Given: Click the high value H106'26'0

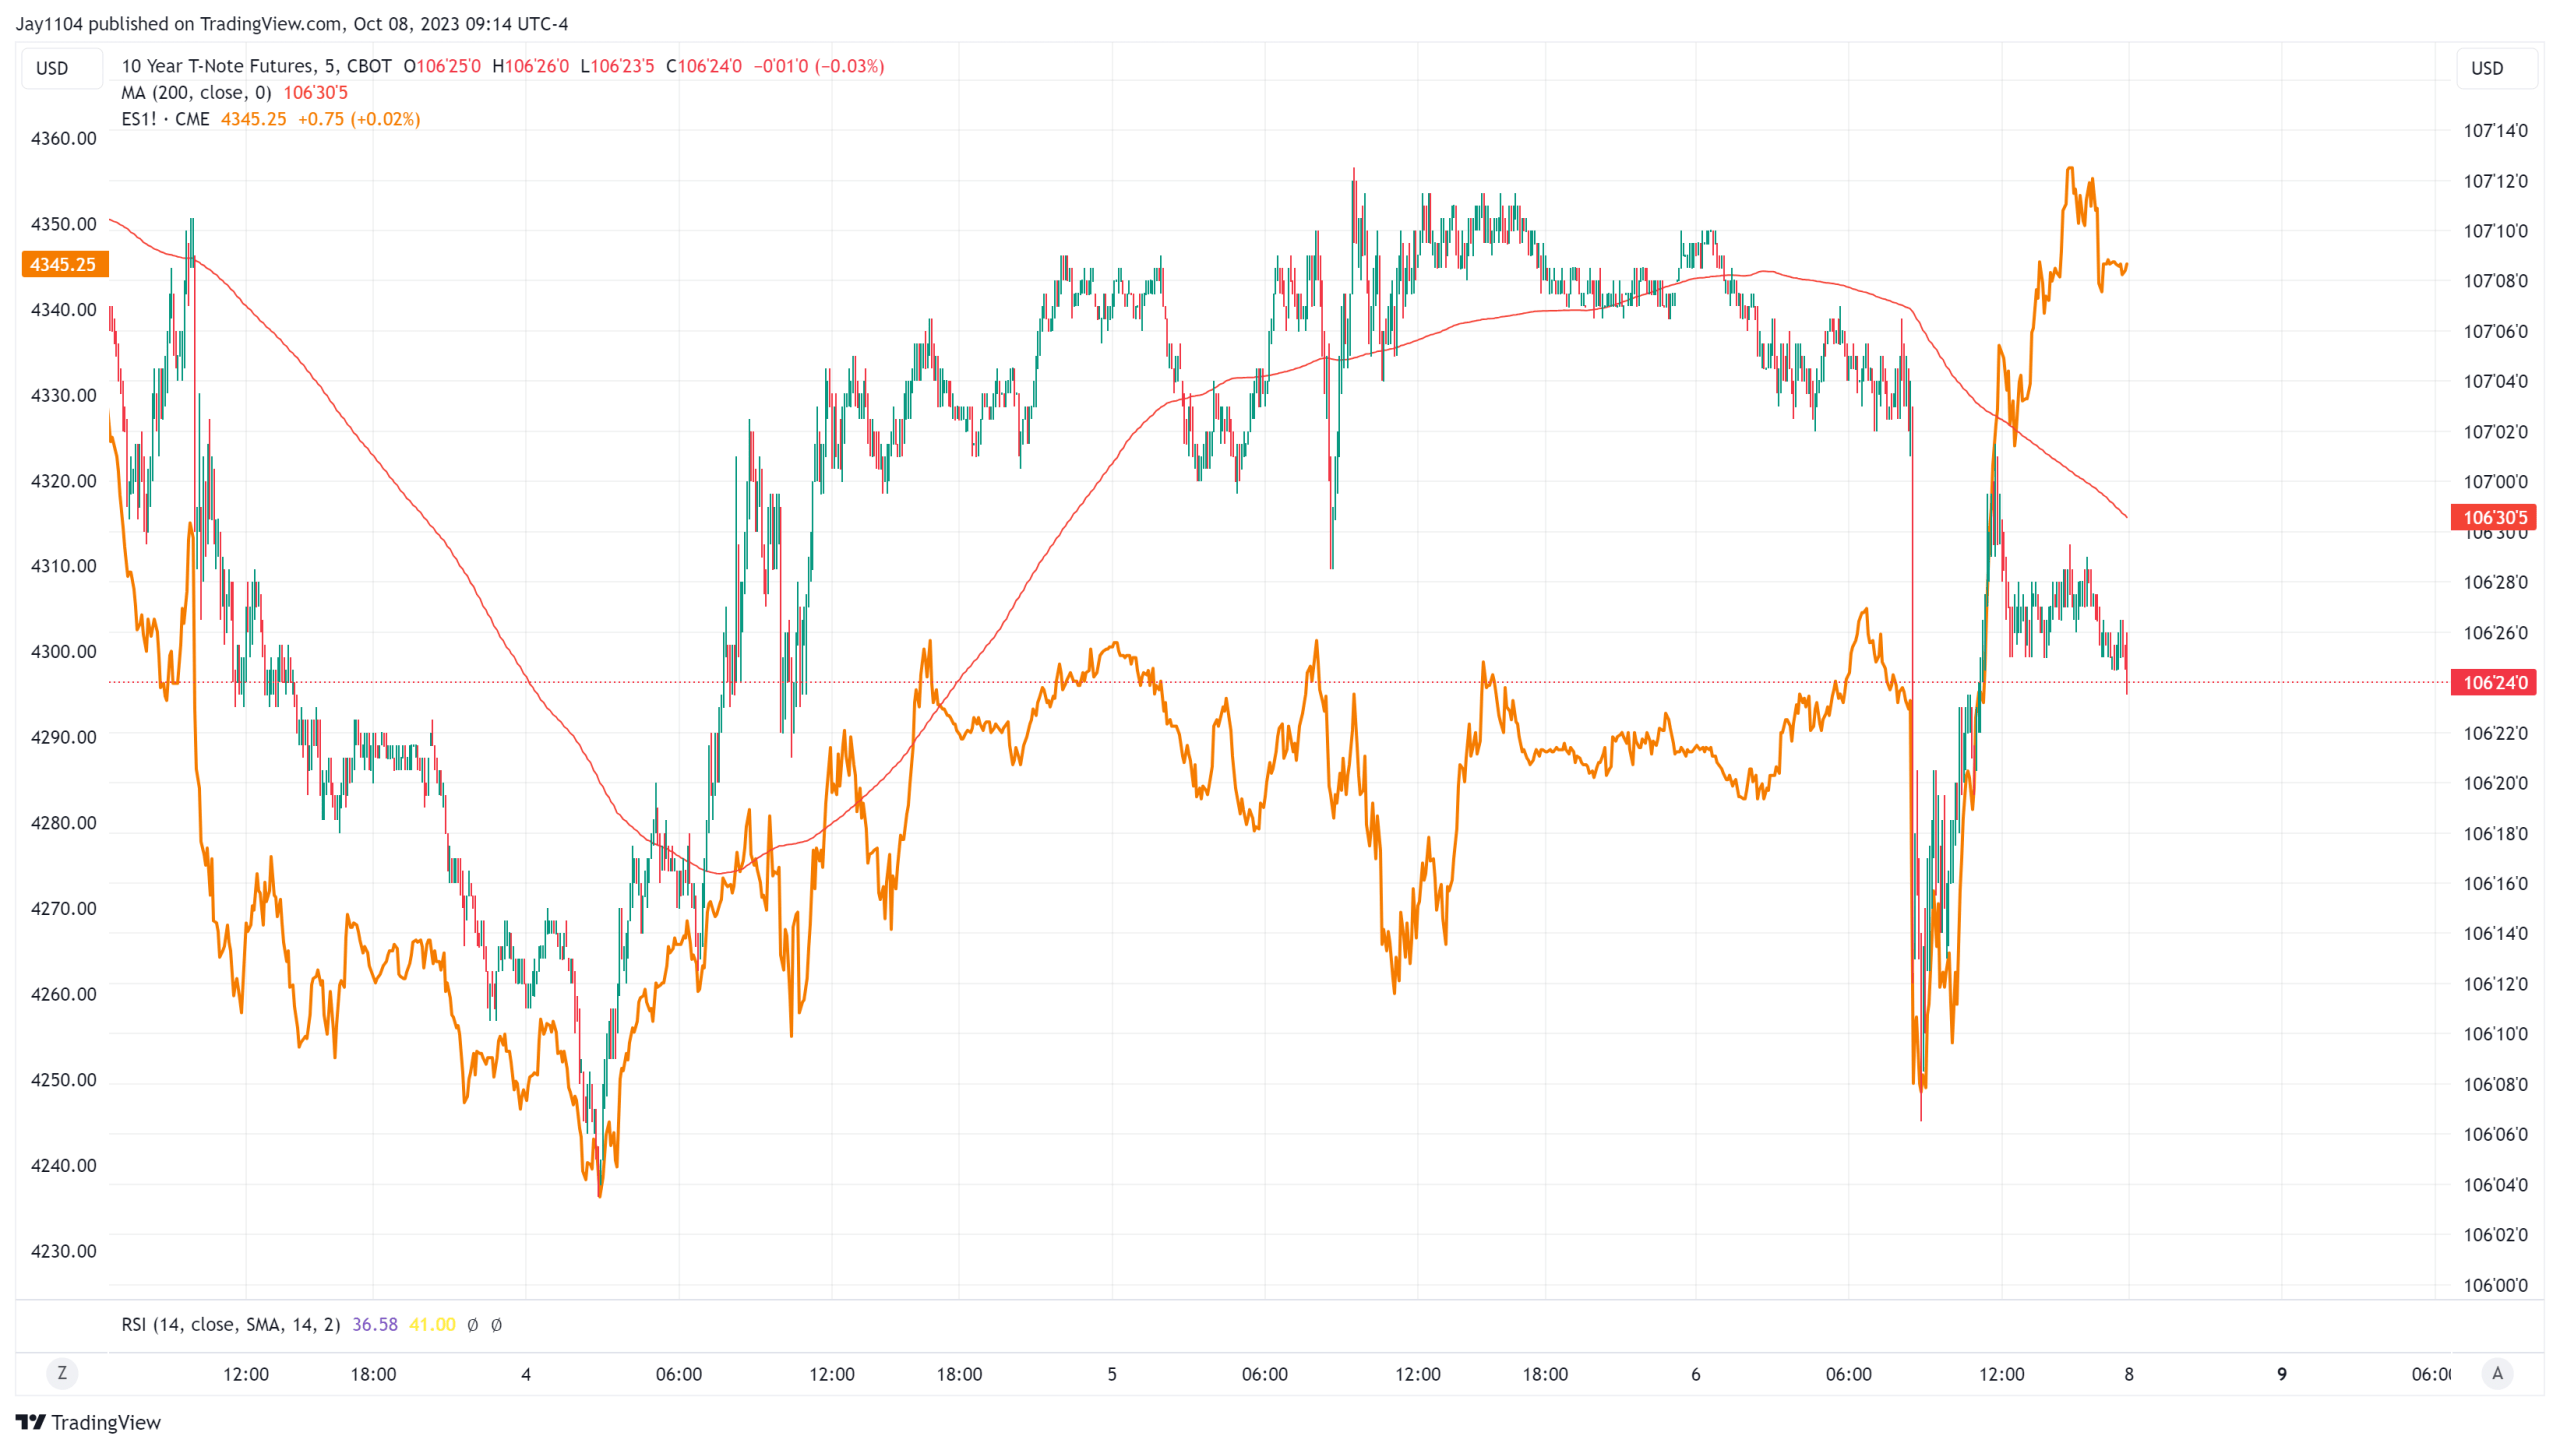Looking at the screenshot, I should [530, 66].
